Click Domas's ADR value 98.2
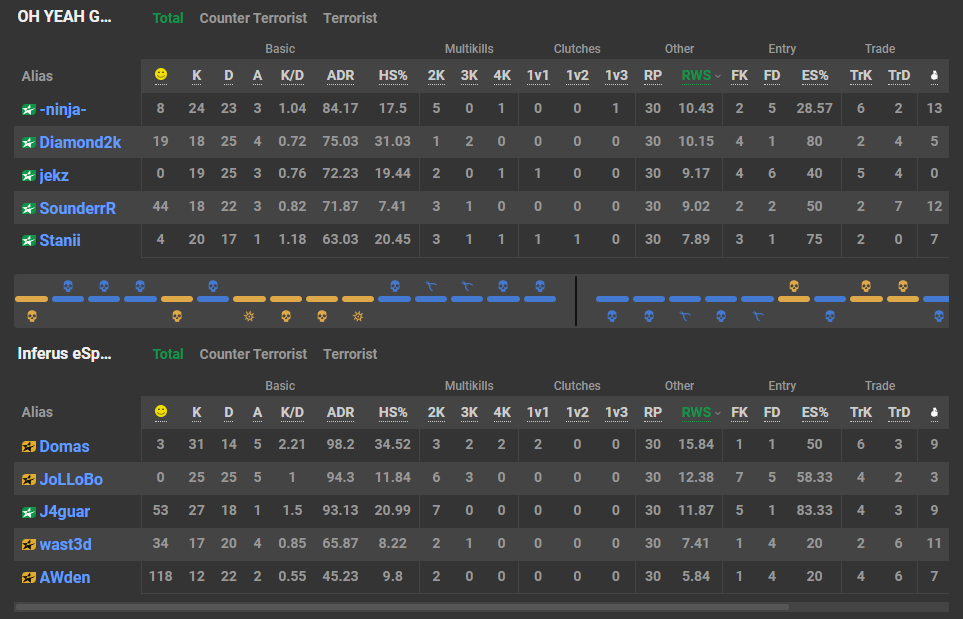The image size is (963, 619). tap(340, 445)
